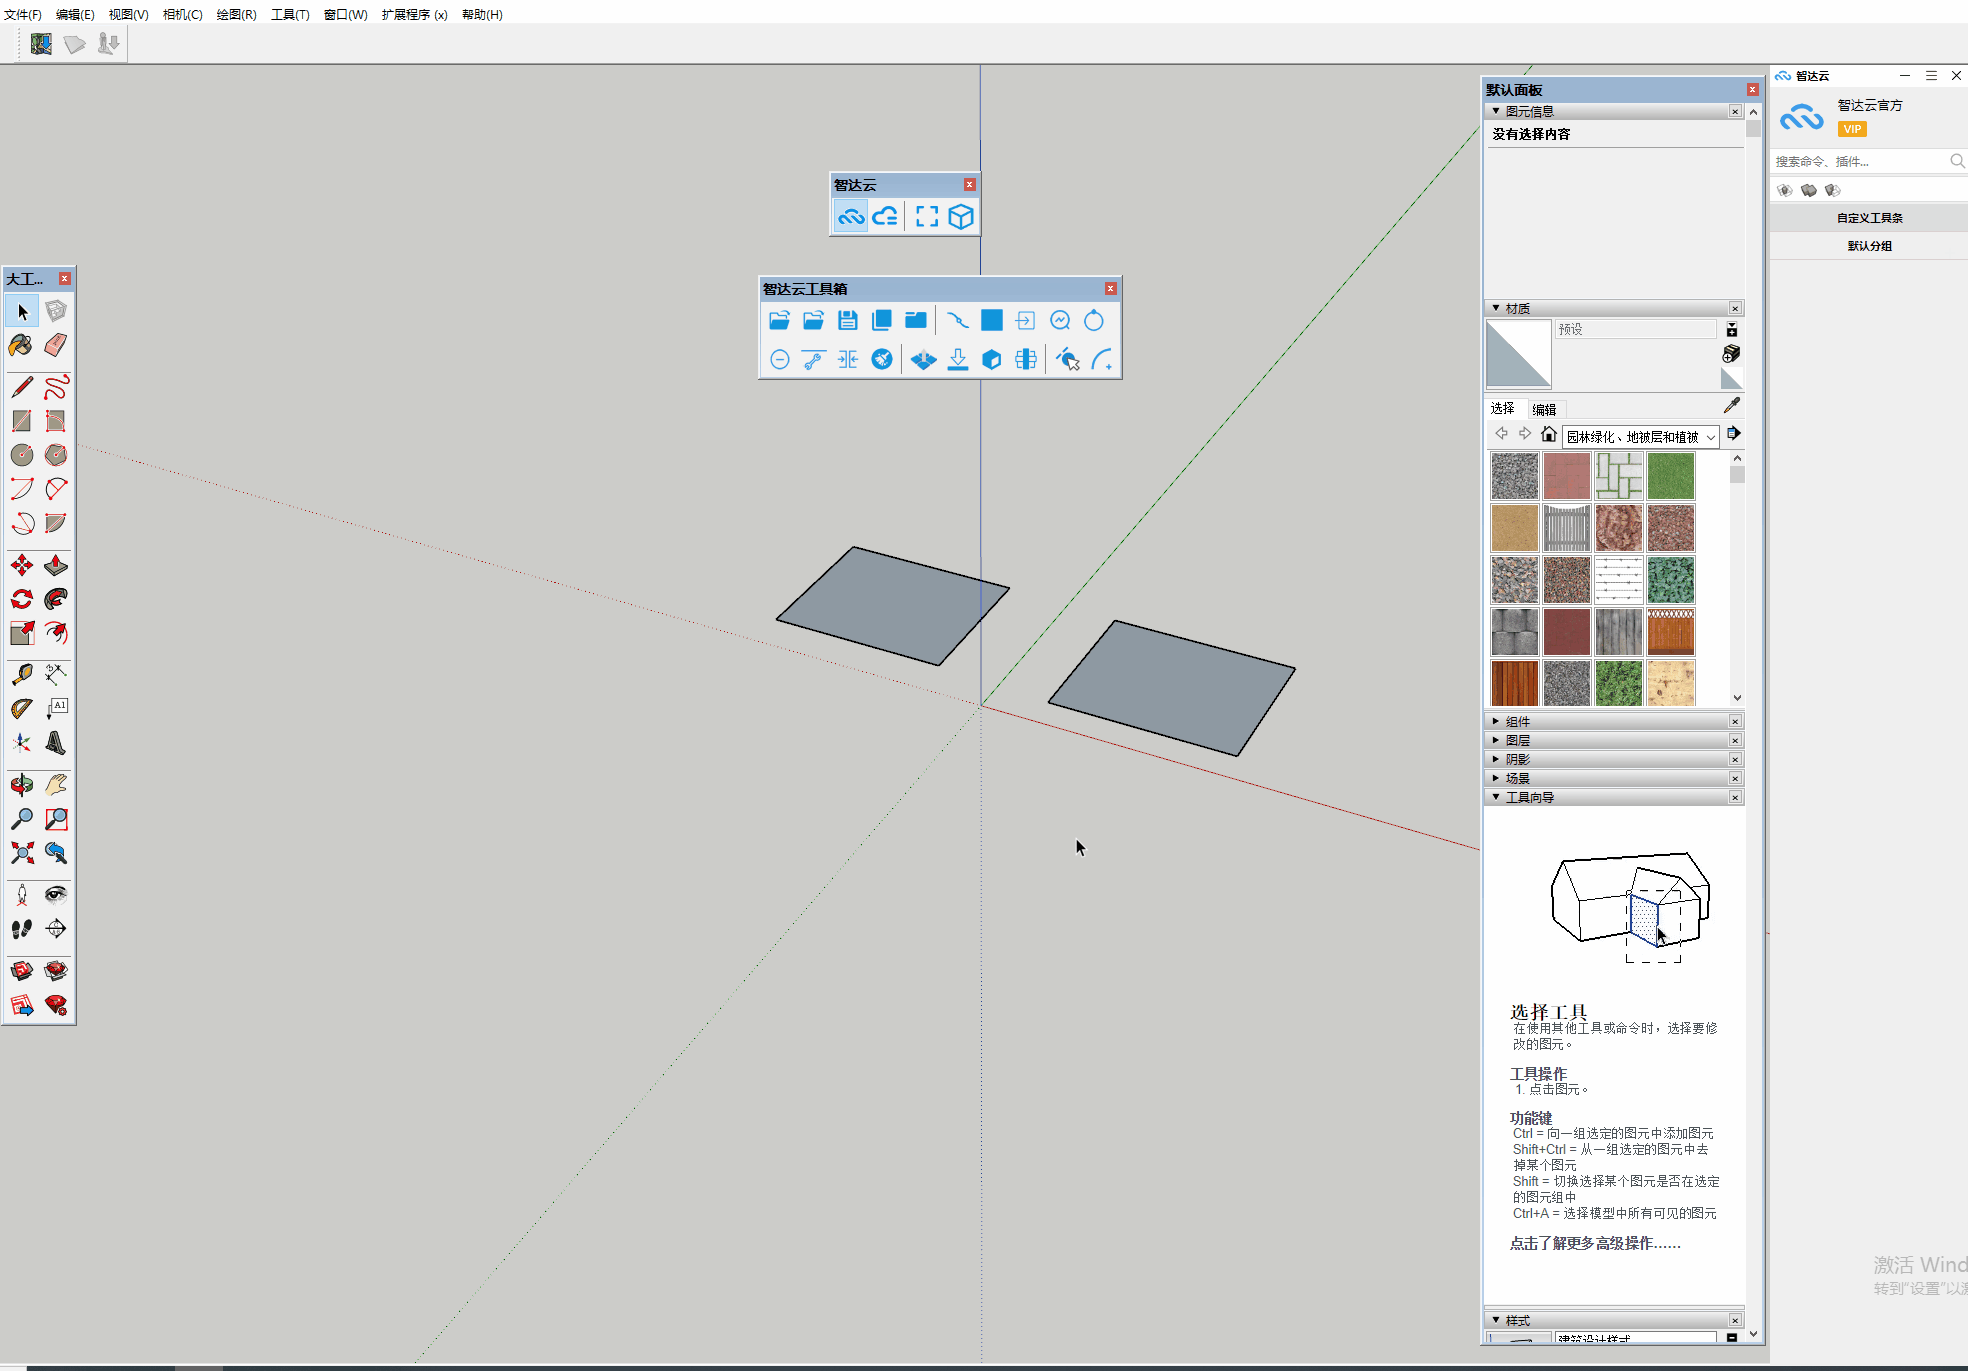Image resolution: width=1968 pixels, height=1371 pixels.
Task: Click the 自定义工具条 button
Action: pyautogui.click(x=1869, y=218)
